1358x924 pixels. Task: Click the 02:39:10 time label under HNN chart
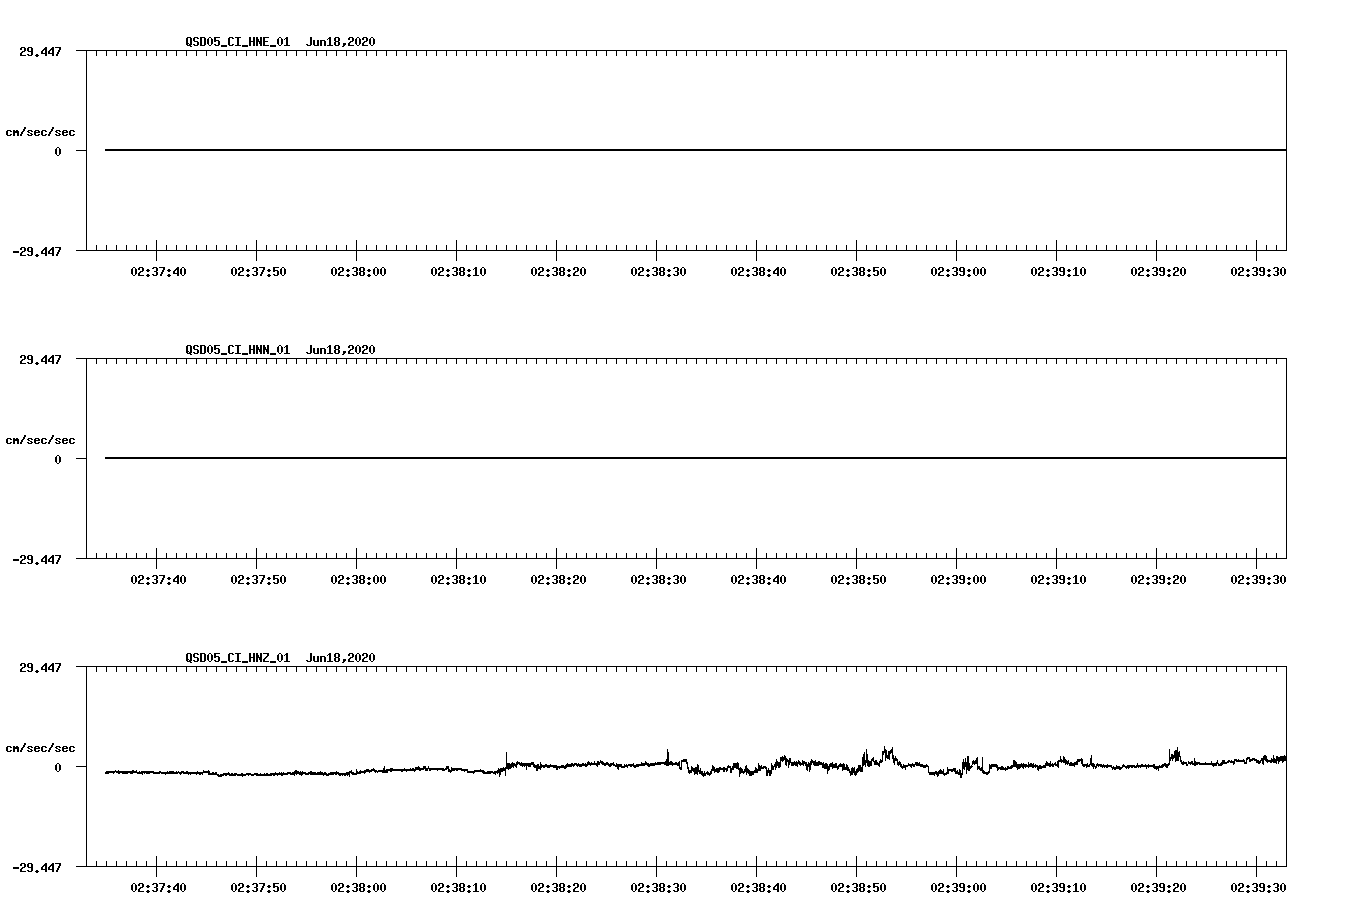click(x=1058, y=580)
